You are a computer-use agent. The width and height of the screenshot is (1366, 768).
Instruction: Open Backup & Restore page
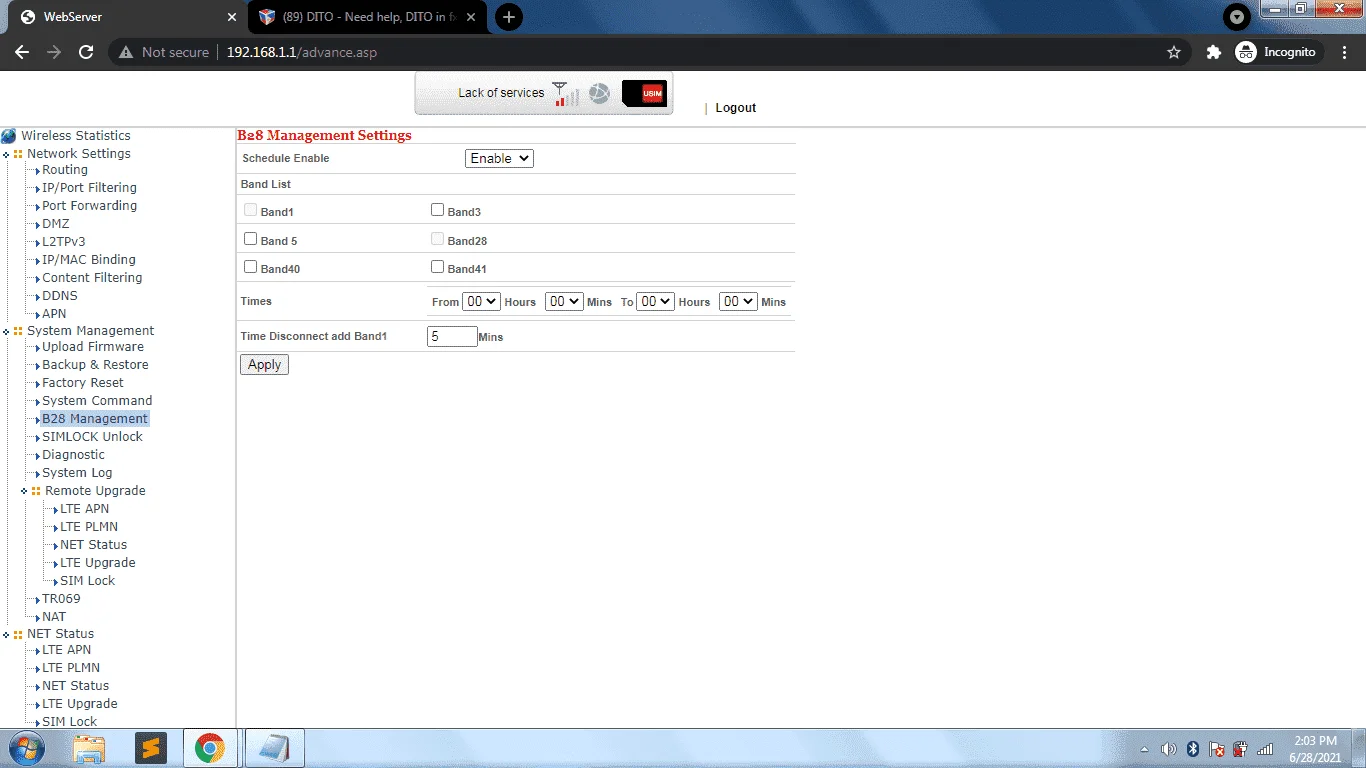click(x=95, y=365)
